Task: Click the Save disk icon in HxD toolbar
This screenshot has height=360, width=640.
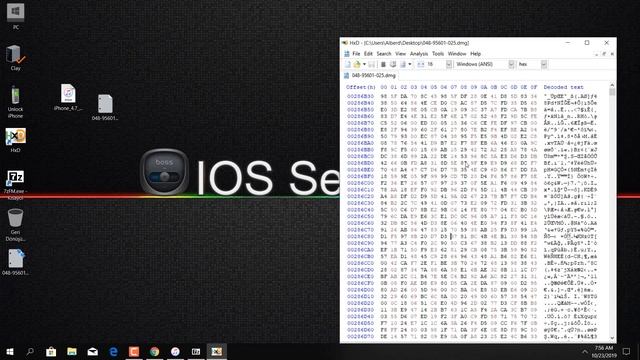Action: [x=371, y=64]
